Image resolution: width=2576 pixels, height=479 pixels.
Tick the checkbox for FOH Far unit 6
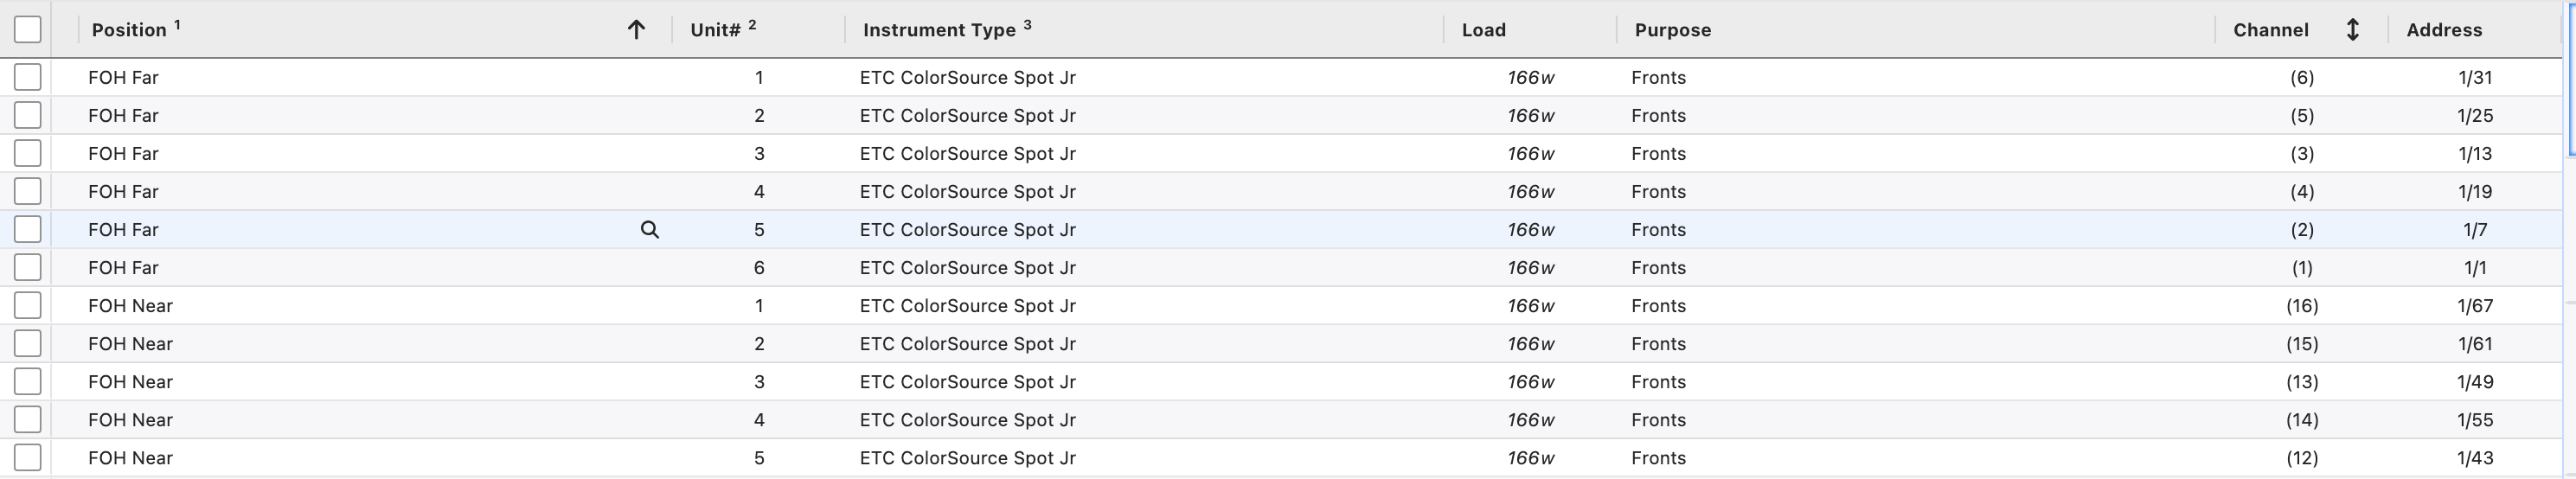[x=28, y=267]
